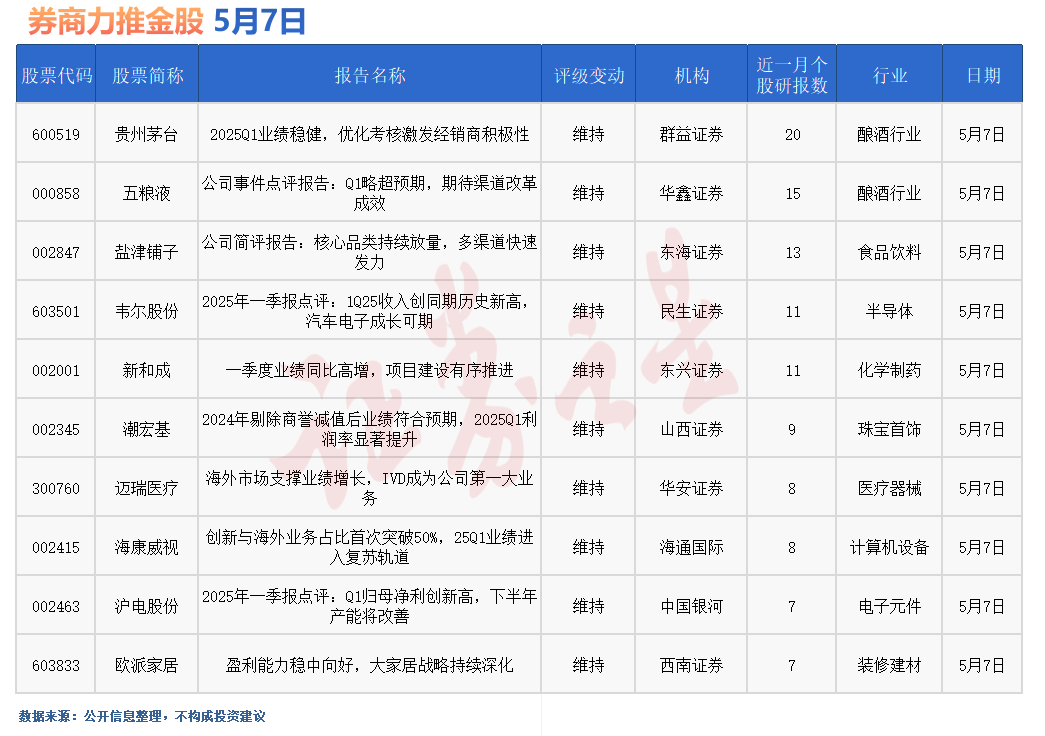Select stock code 002415
1045x736 pixels.
[56, 548]
